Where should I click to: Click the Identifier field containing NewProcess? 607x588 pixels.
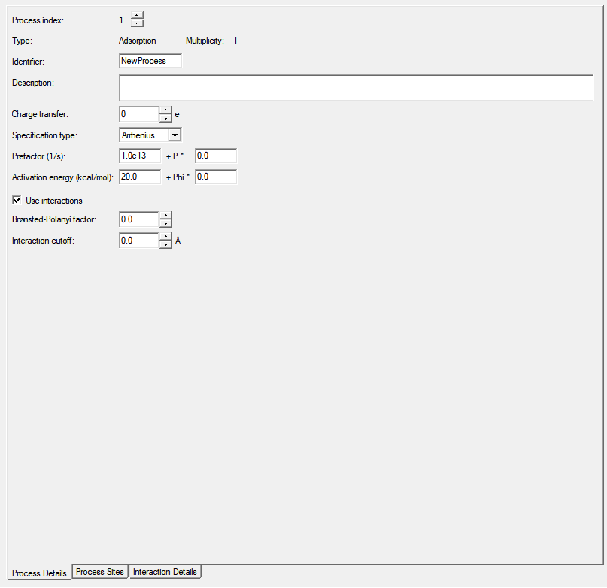point(149,61)
